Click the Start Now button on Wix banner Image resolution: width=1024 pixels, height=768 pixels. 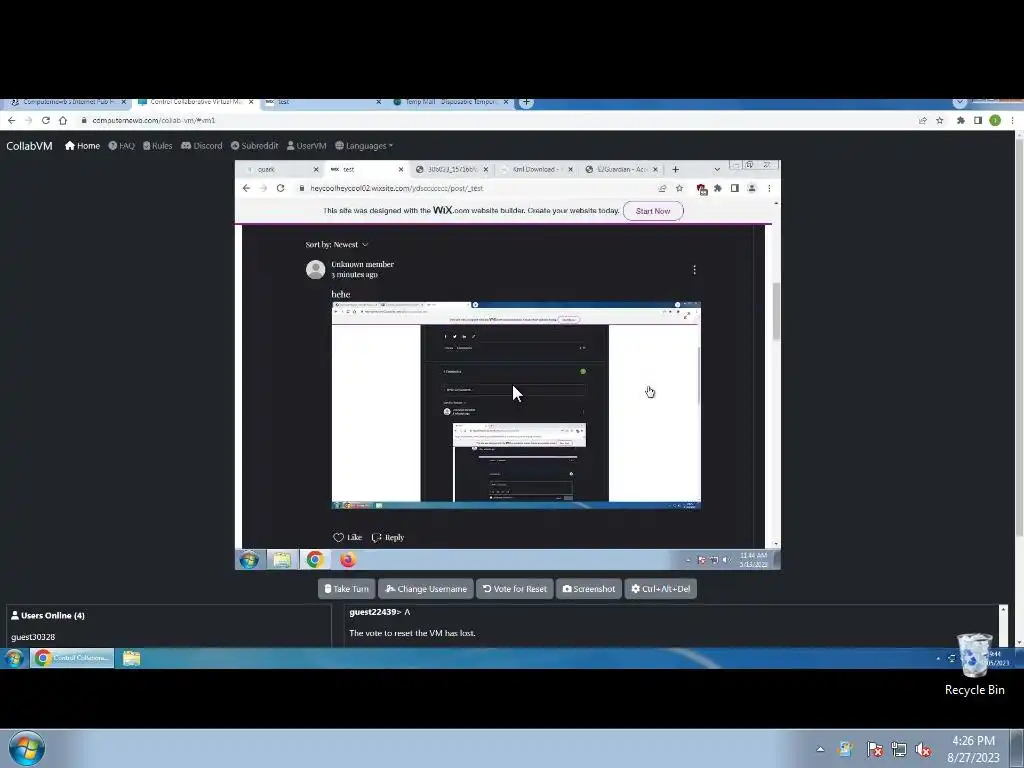(x=653, y=211)
